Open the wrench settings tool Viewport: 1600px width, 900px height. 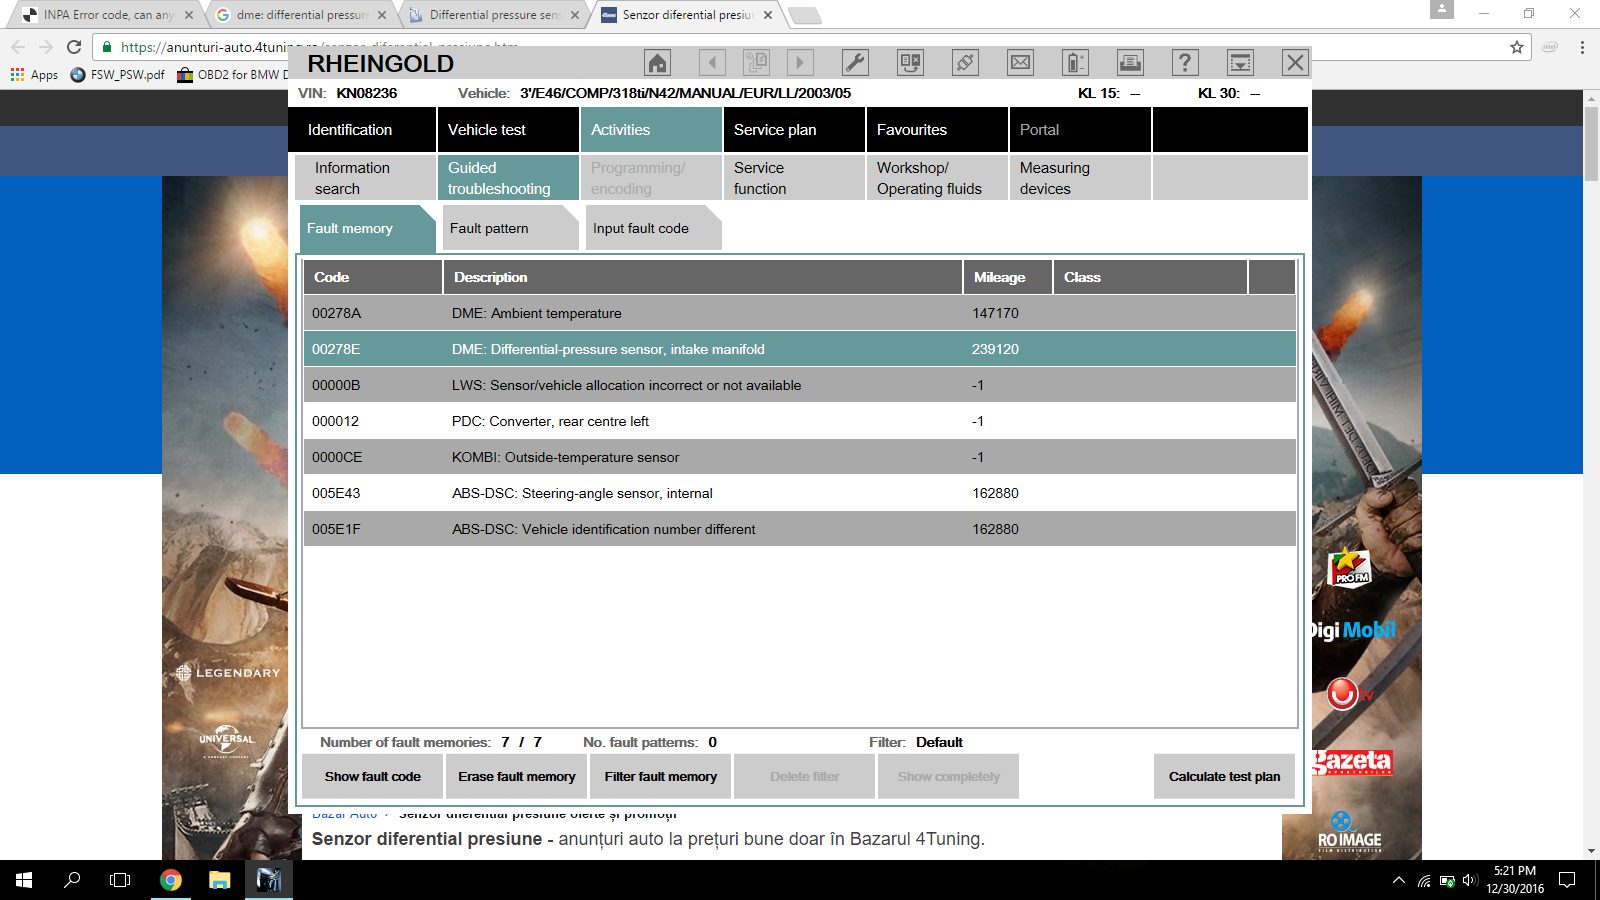tap(855, 63)
